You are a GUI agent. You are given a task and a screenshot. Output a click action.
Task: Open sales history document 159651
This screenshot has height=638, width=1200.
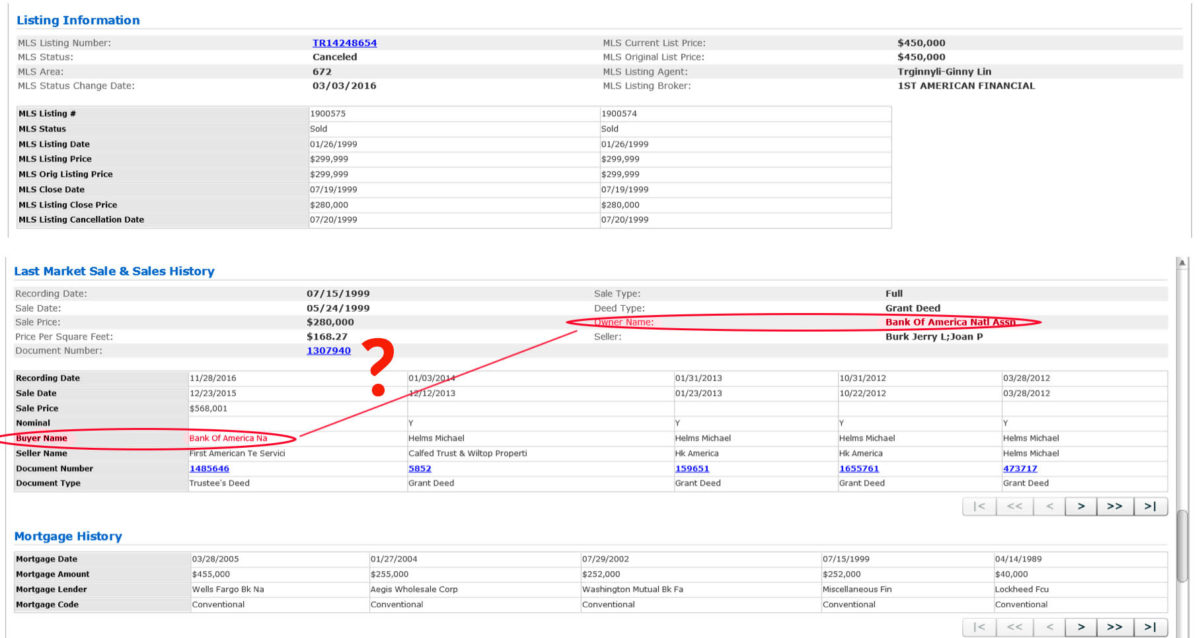point(693,468)
